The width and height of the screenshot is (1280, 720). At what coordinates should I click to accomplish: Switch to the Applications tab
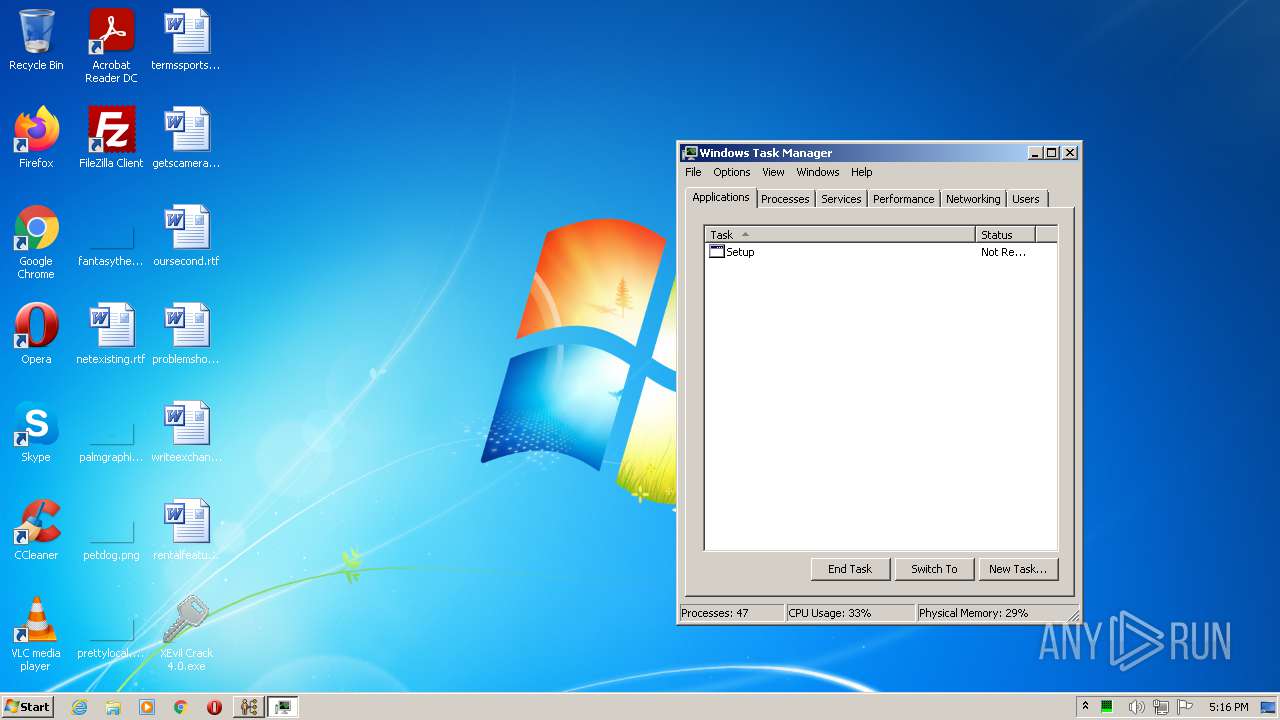[x=721, y=197]
